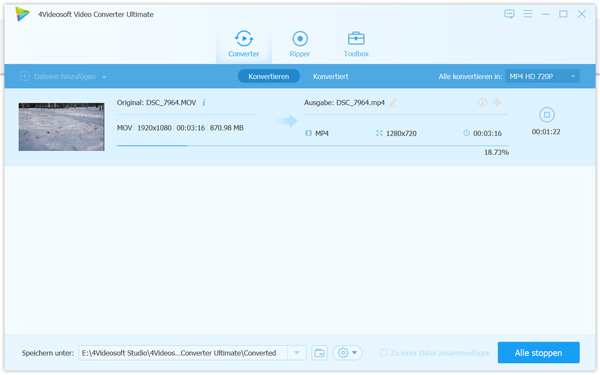Click the 18.73% progress value
The width and height of the screenshot is (600, 375).
(x=496, y=152)
